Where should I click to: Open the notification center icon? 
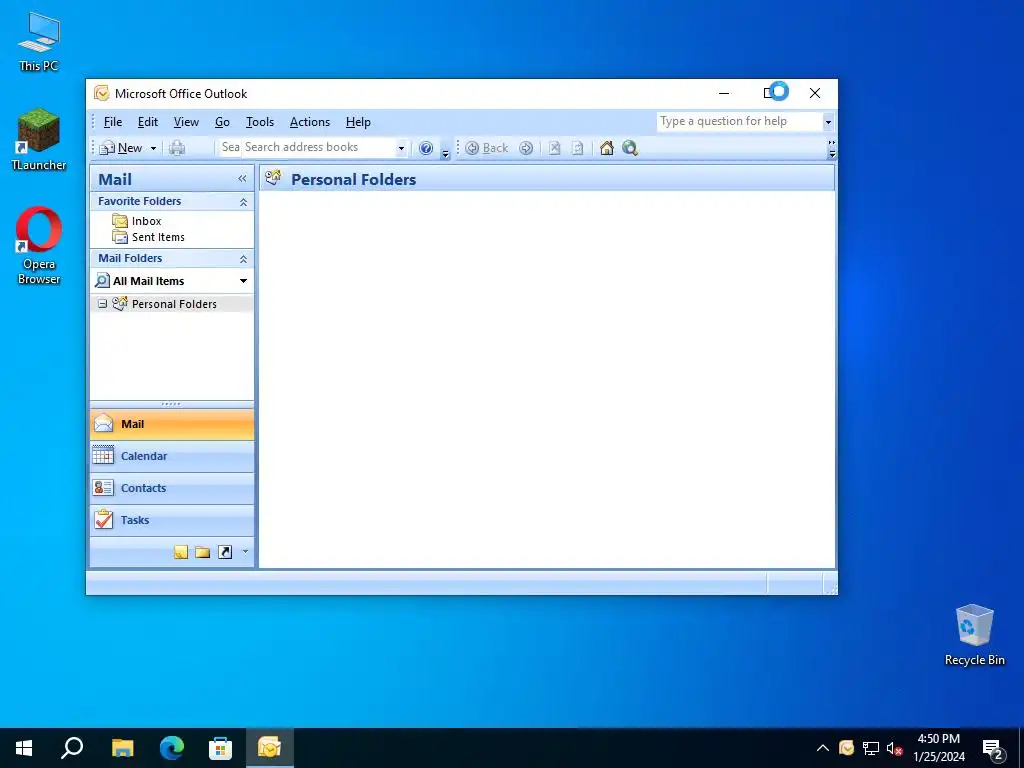(993, 749)
